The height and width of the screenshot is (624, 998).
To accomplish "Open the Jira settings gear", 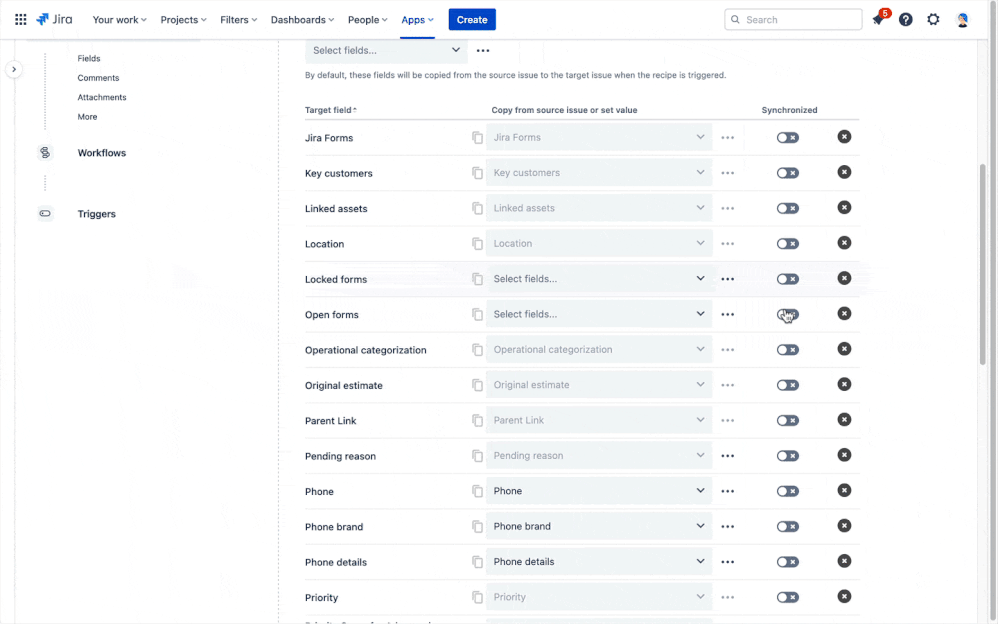I will pyautogui.click(x=933, y=19).
